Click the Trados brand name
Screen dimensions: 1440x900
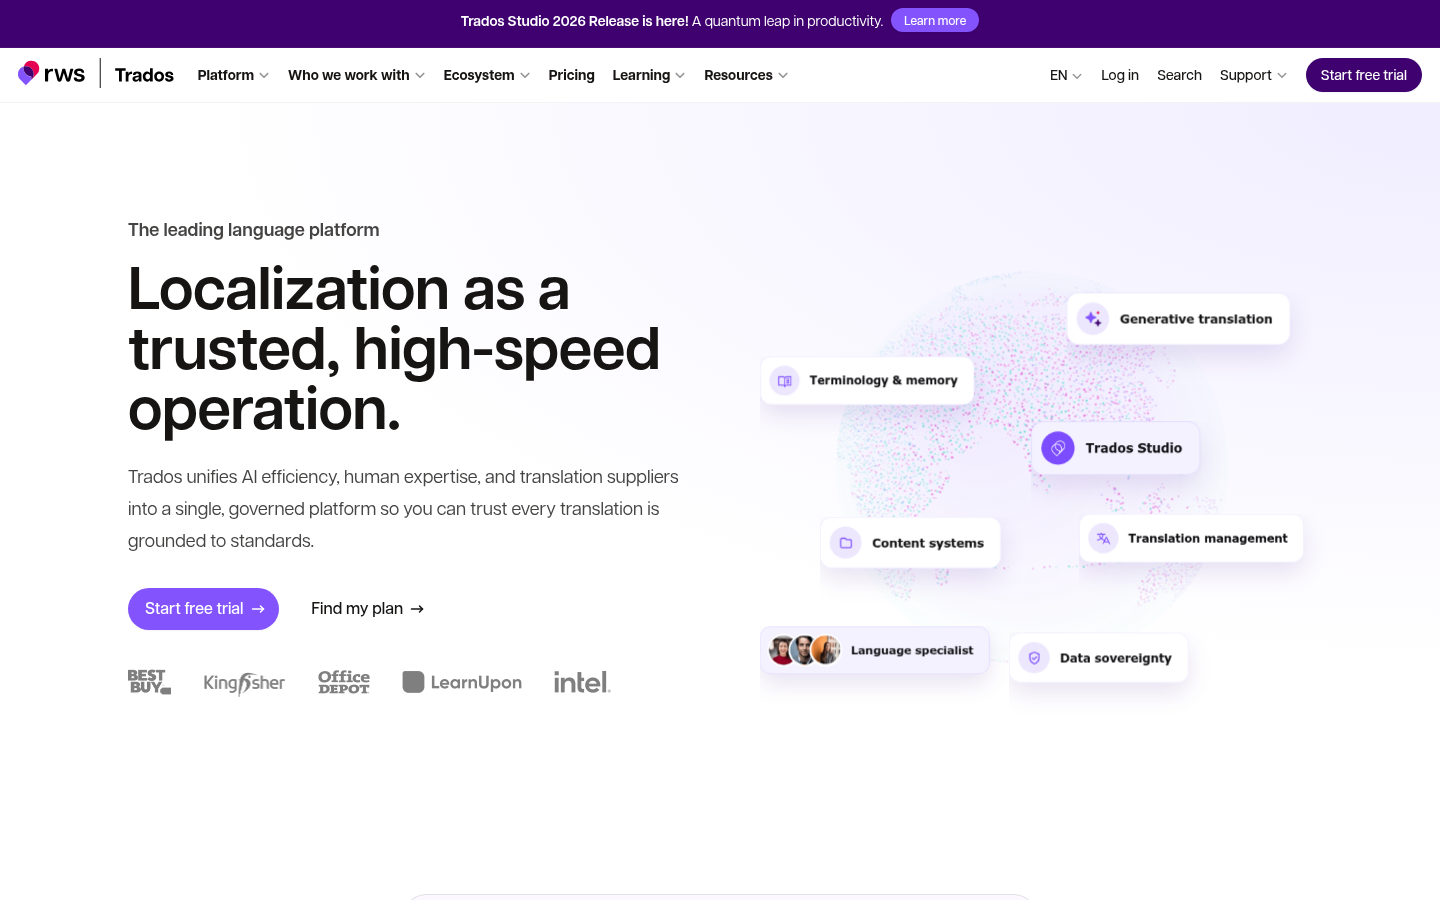click(x=144, y=75)
